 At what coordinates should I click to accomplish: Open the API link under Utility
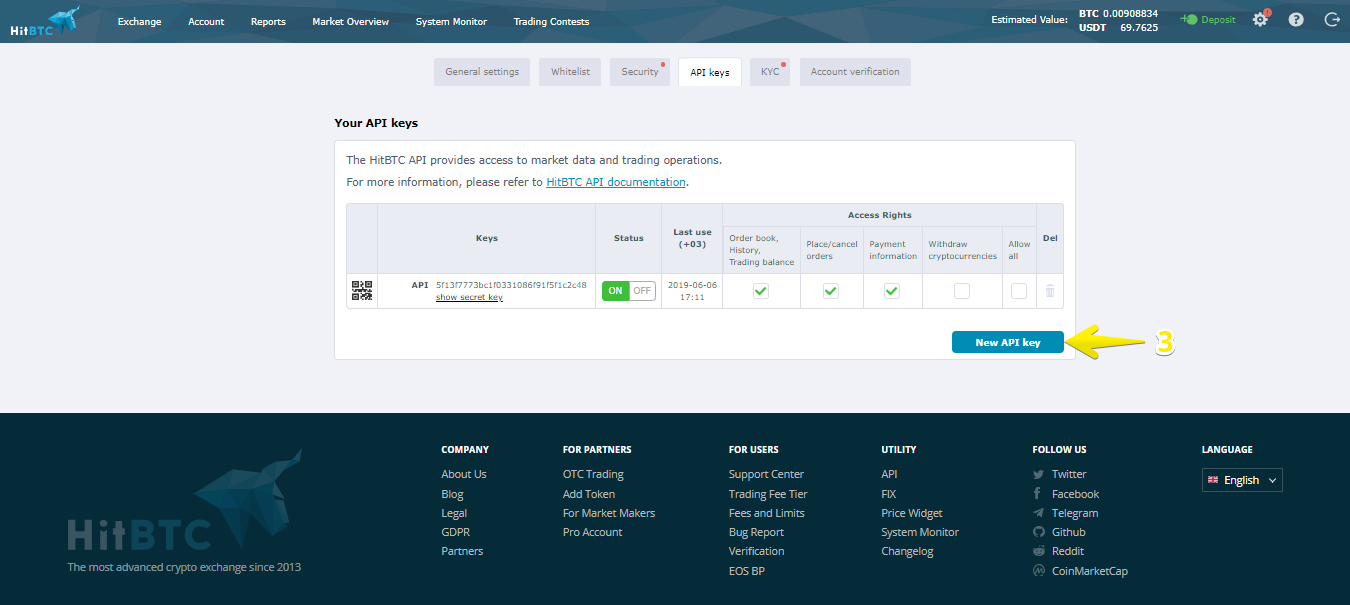click(889, 474)
